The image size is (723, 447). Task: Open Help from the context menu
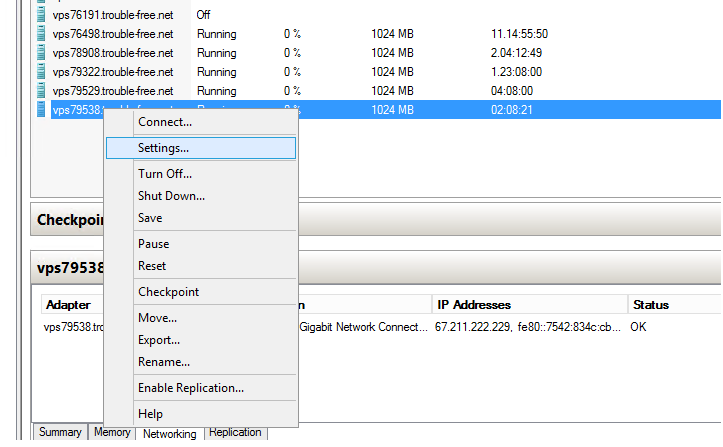pyautogui.click(x=201, y=414)
